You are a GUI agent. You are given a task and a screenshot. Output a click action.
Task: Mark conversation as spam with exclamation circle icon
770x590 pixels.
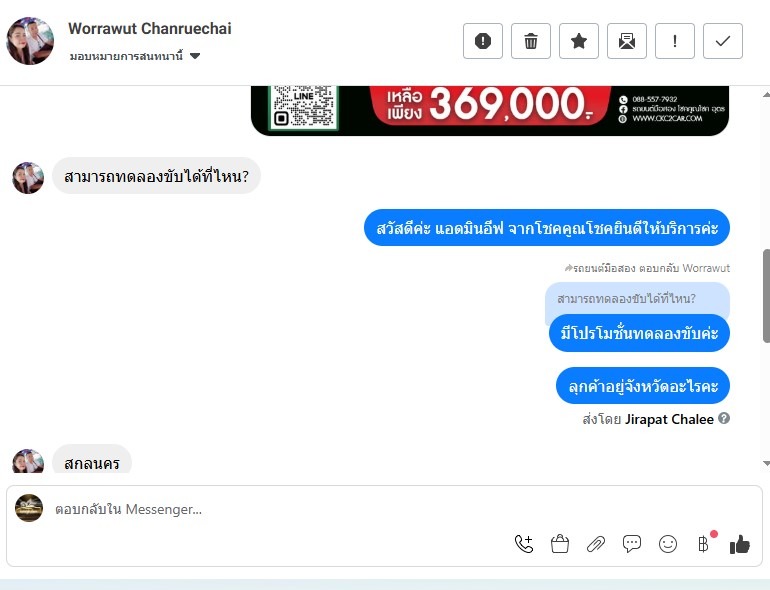point(483,41)
